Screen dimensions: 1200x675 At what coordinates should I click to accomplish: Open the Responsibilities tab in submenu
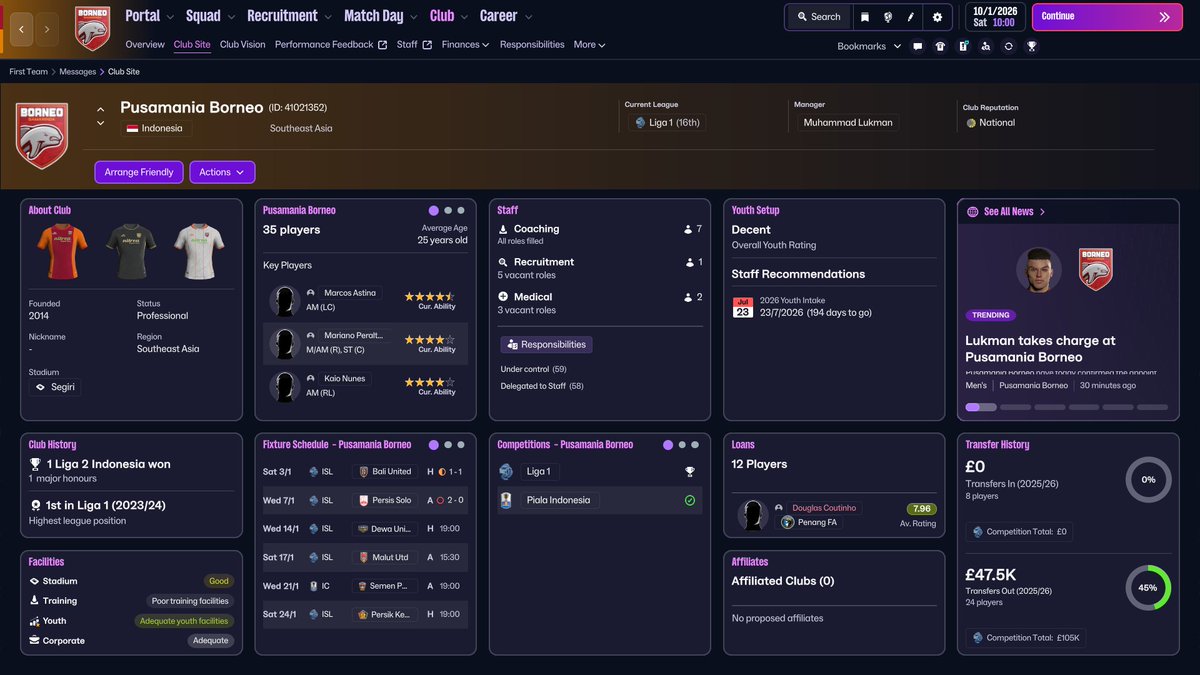532,45
